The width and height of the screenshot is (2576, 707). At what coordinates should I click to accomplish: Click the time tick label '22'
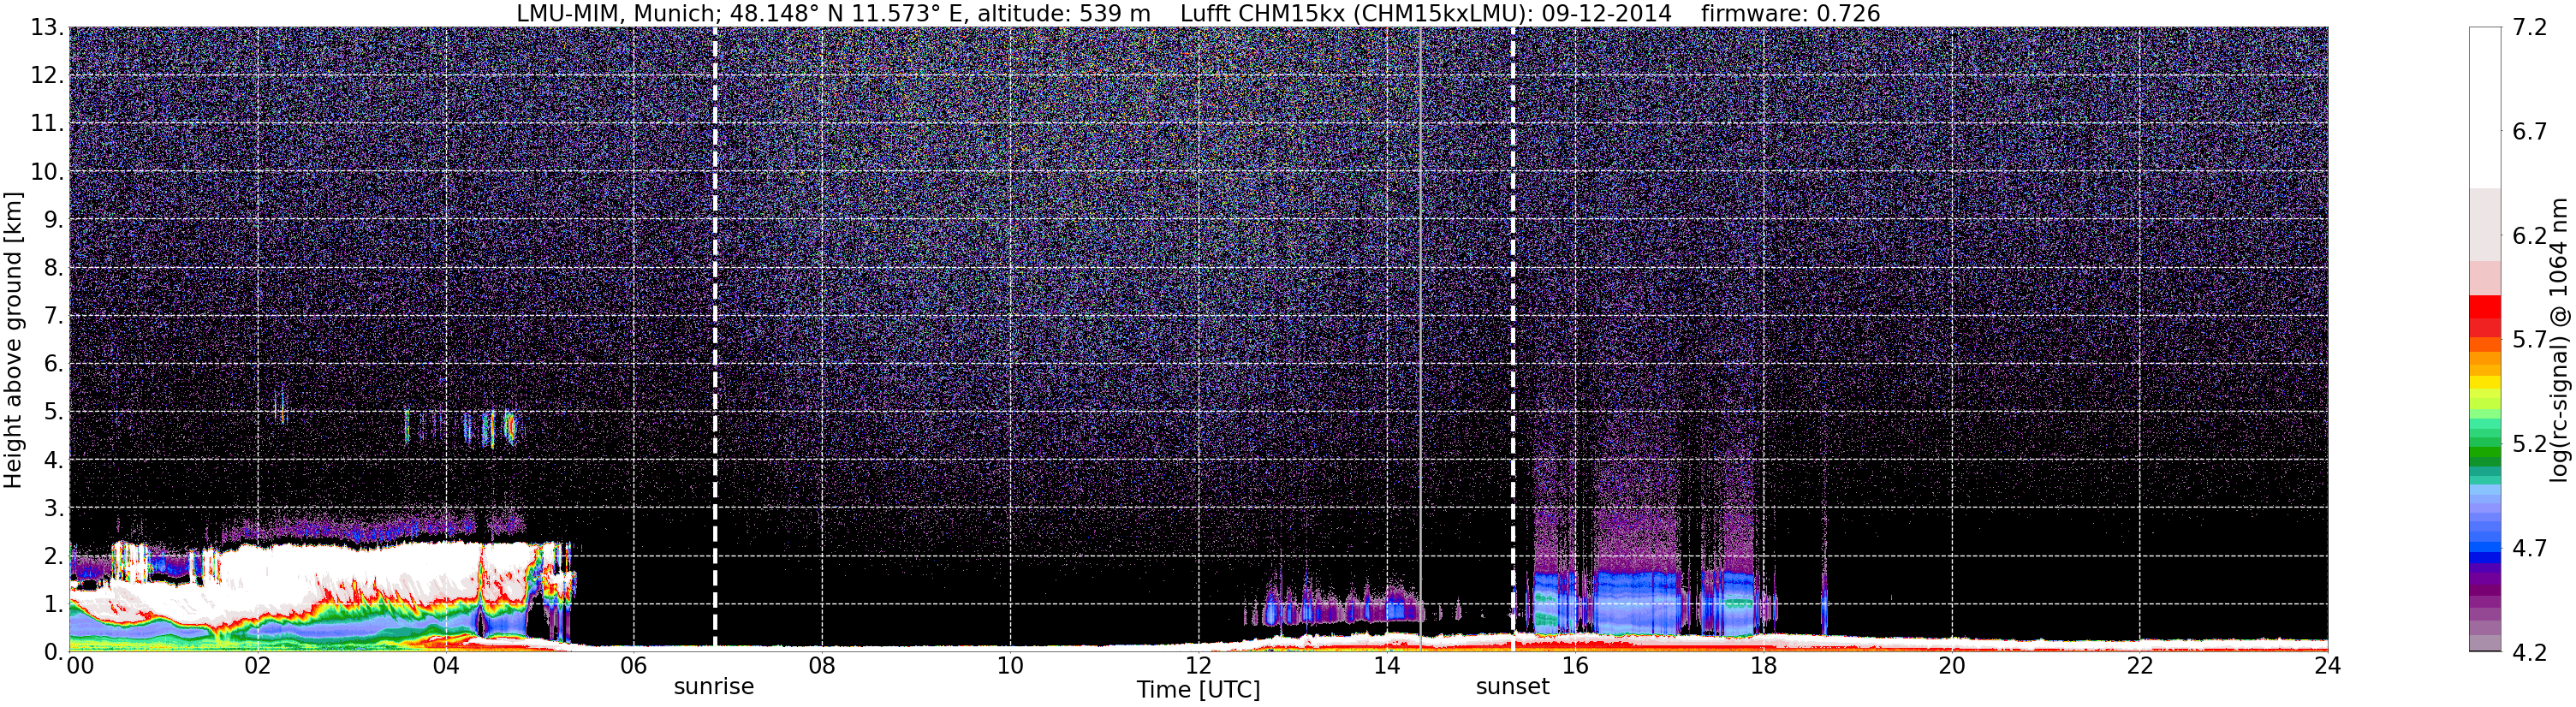pos(2140,666)
